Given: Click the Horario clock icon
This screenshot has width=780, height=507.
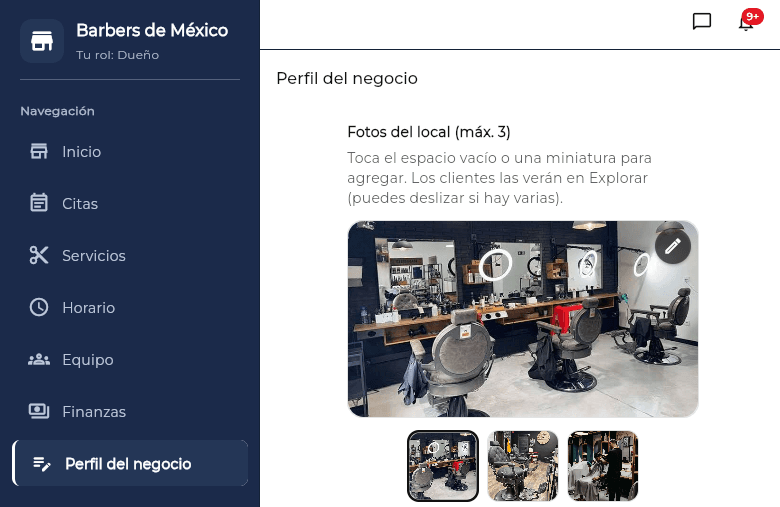Looking at the screenshot, I should [x=39, y=307].
